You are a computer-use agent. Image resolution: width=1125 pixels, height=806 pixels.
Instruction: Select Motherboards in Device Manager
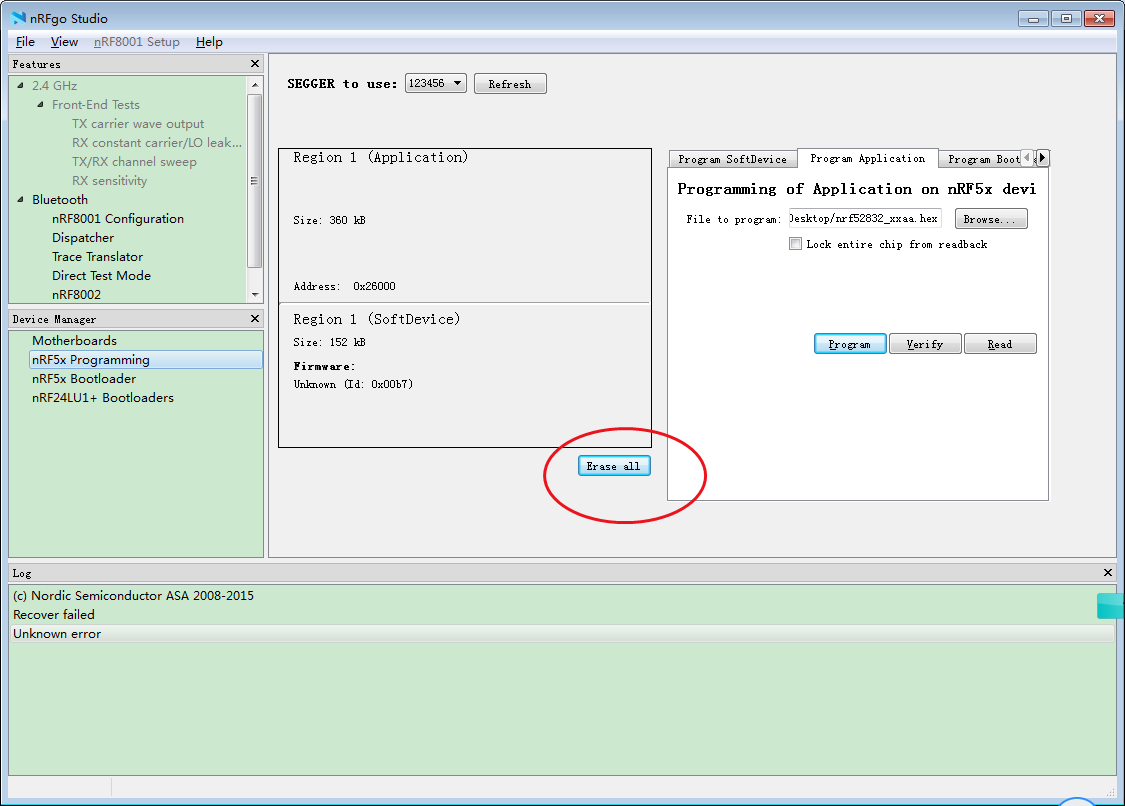pyautogui.click(x=74, y=340)
